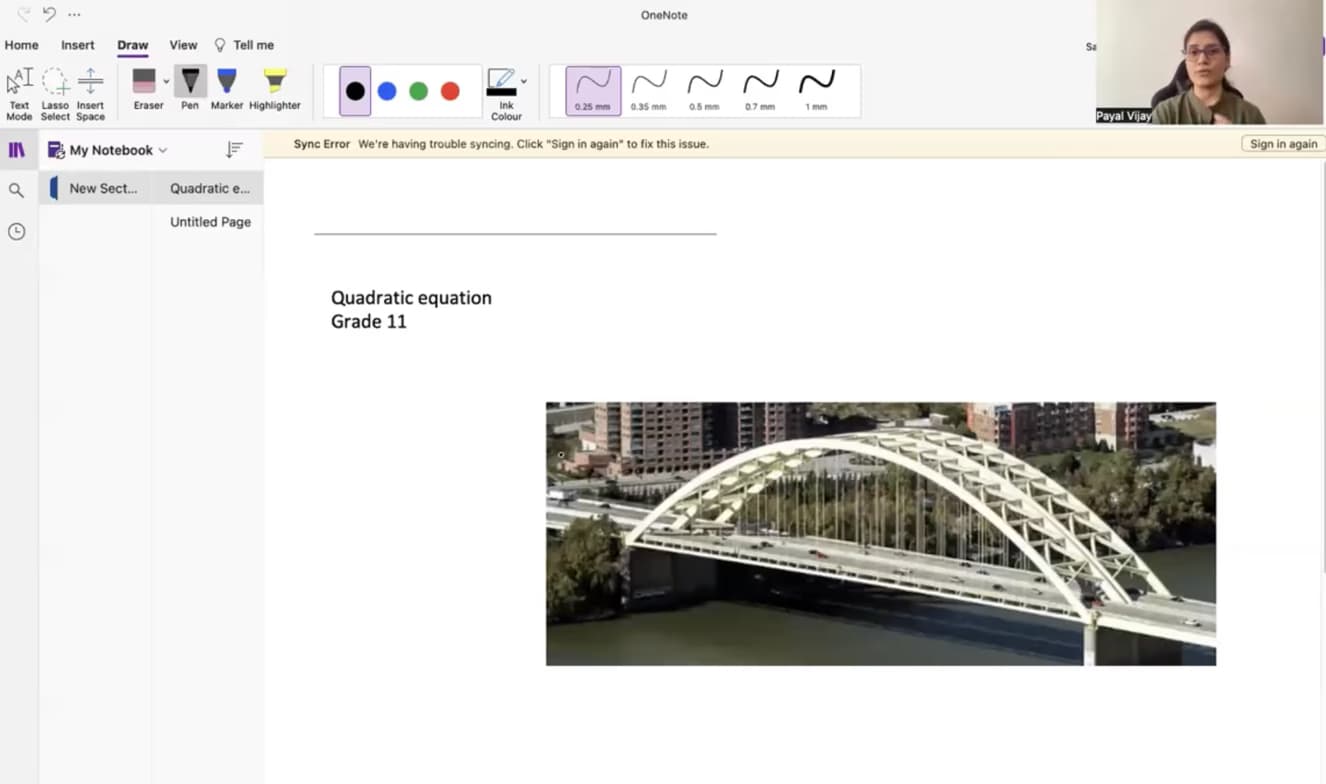Set pen thickness to 1 mm
Screen dimensions: 1326x784
pyautogui.click(x=817, y=91)
